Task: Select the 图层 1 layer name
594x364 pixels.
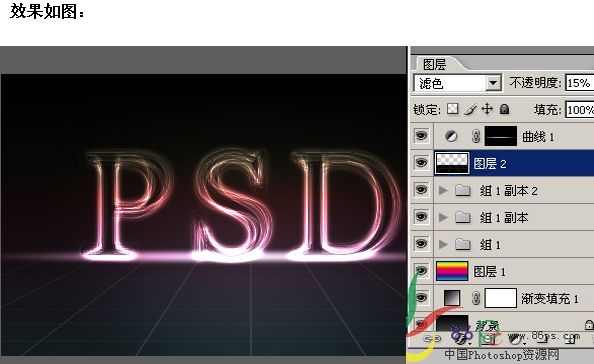Action: 489,272
